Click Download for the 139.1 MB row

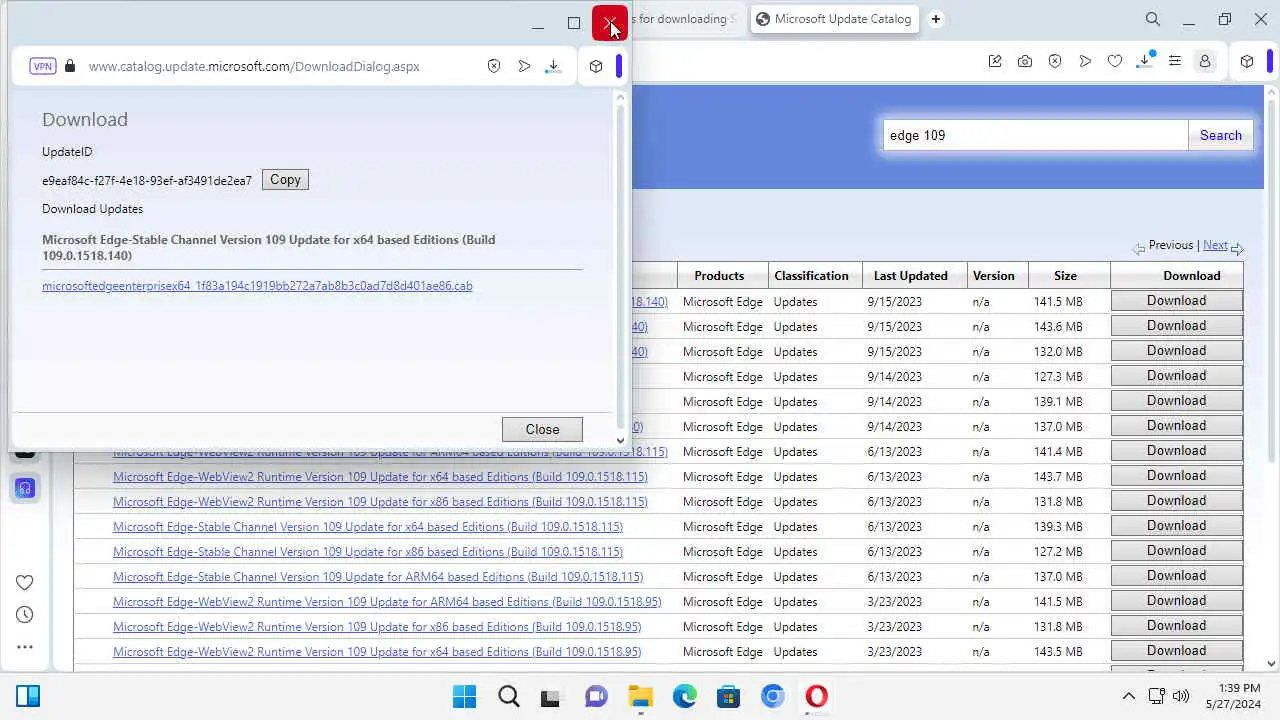pyautogui.click(x=1176, y=401)
